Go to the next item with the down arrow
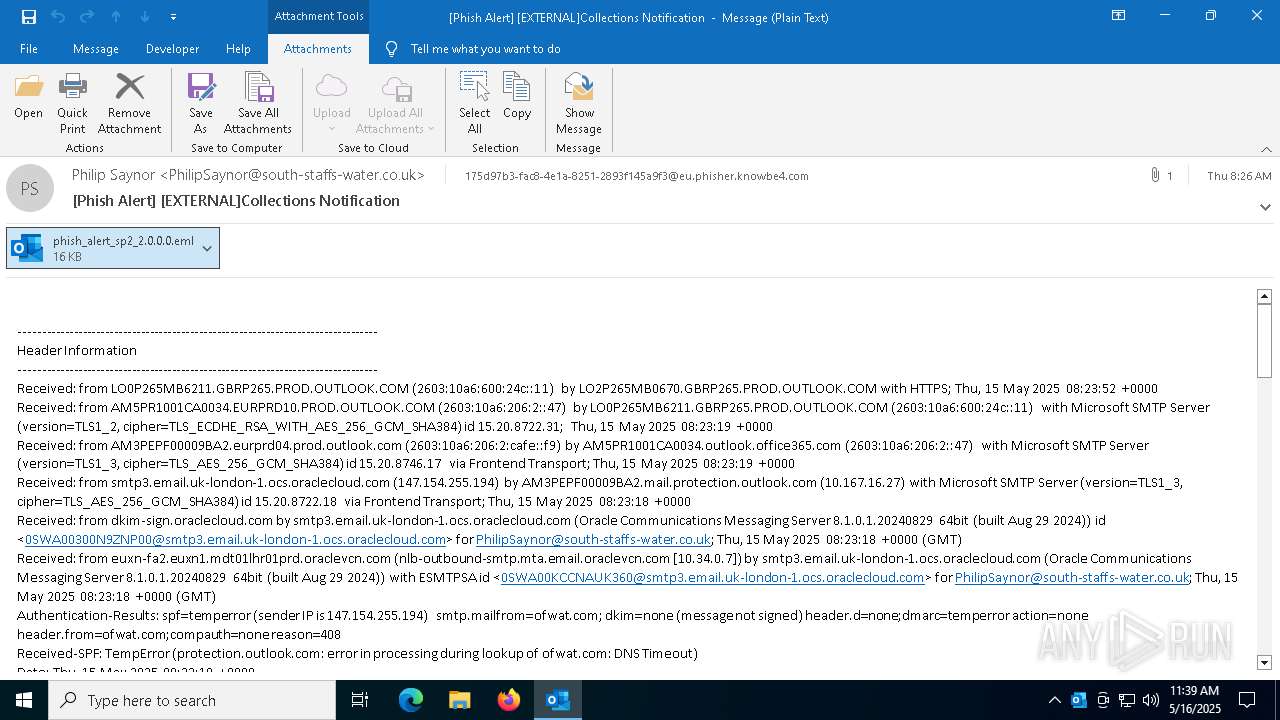 coord(145,17)
